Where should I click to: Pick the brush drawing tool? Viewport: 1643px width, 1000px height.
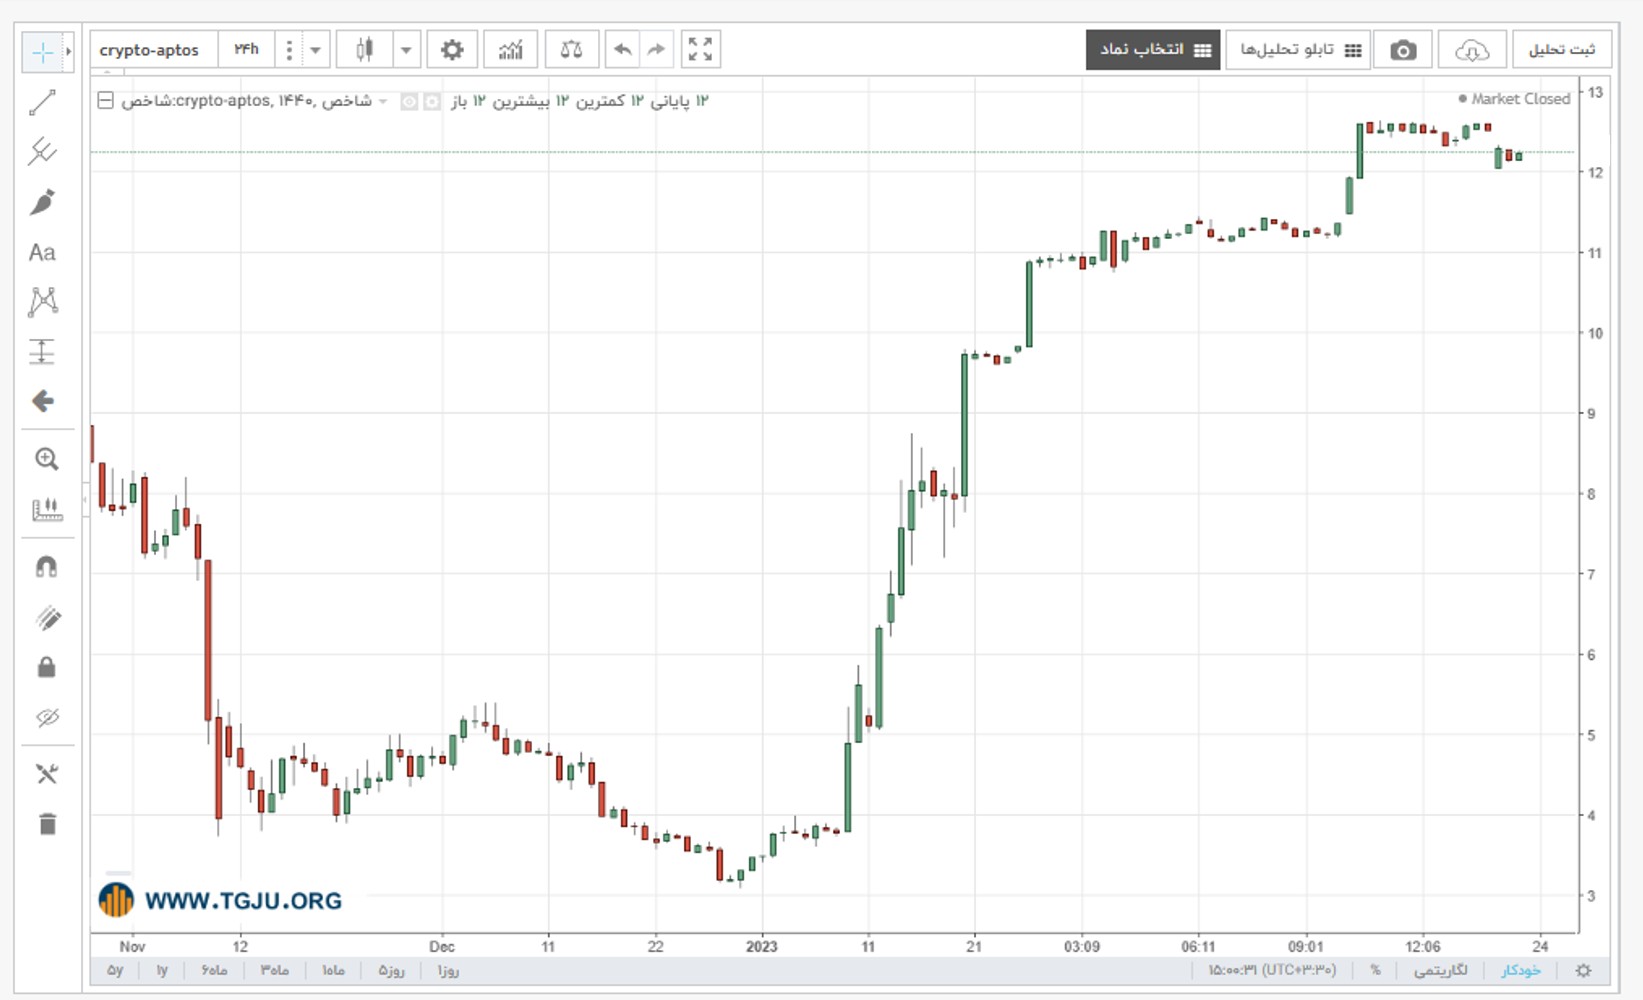tap(42, 202)
